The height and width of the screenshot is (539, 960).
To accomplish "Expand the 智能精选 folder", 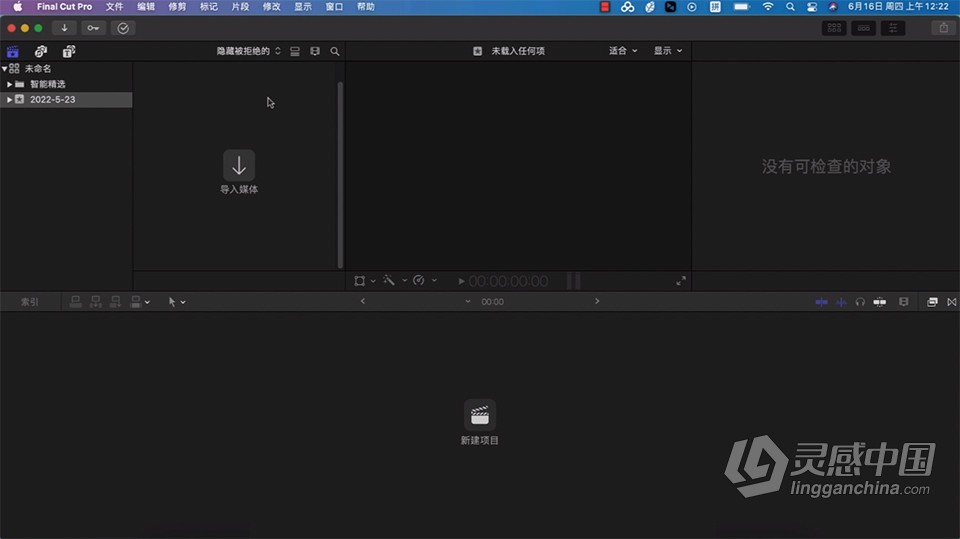I will [x=9, y=84].
